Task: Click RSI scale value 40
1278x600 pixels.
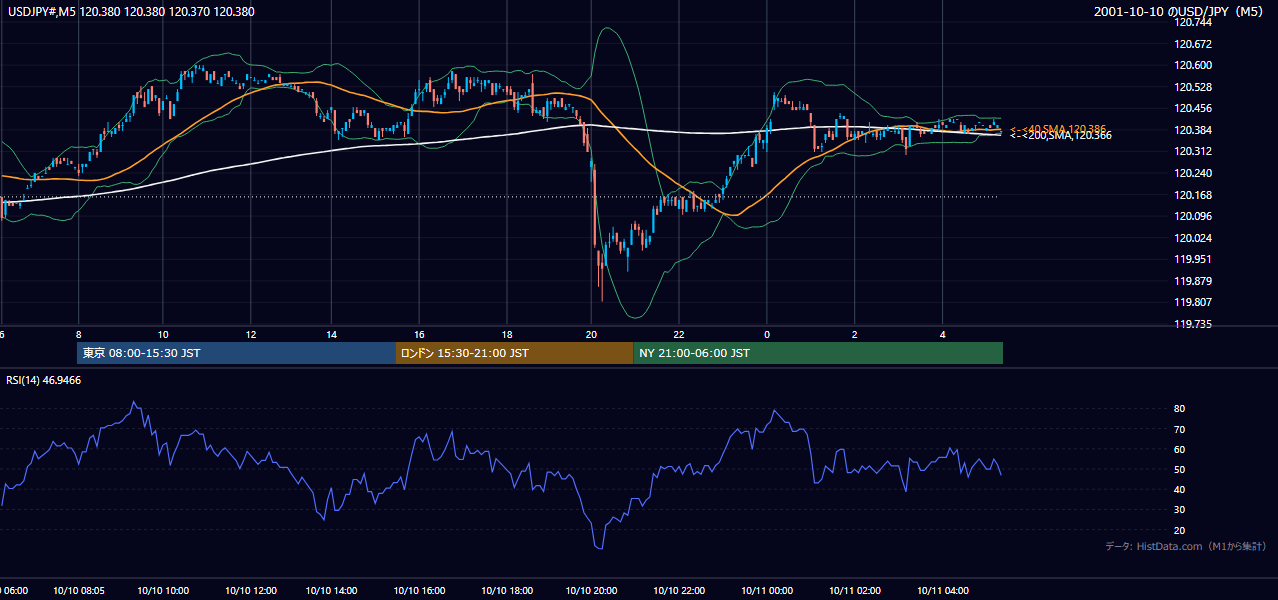Action: [x=1180, y=489]
